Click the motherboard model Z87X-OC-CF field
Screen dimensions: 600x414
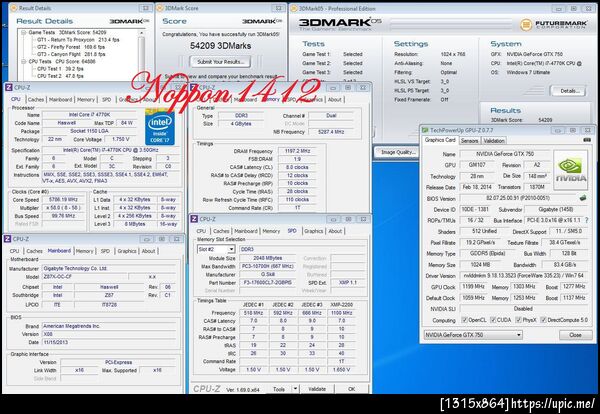(x=84, y=277)
